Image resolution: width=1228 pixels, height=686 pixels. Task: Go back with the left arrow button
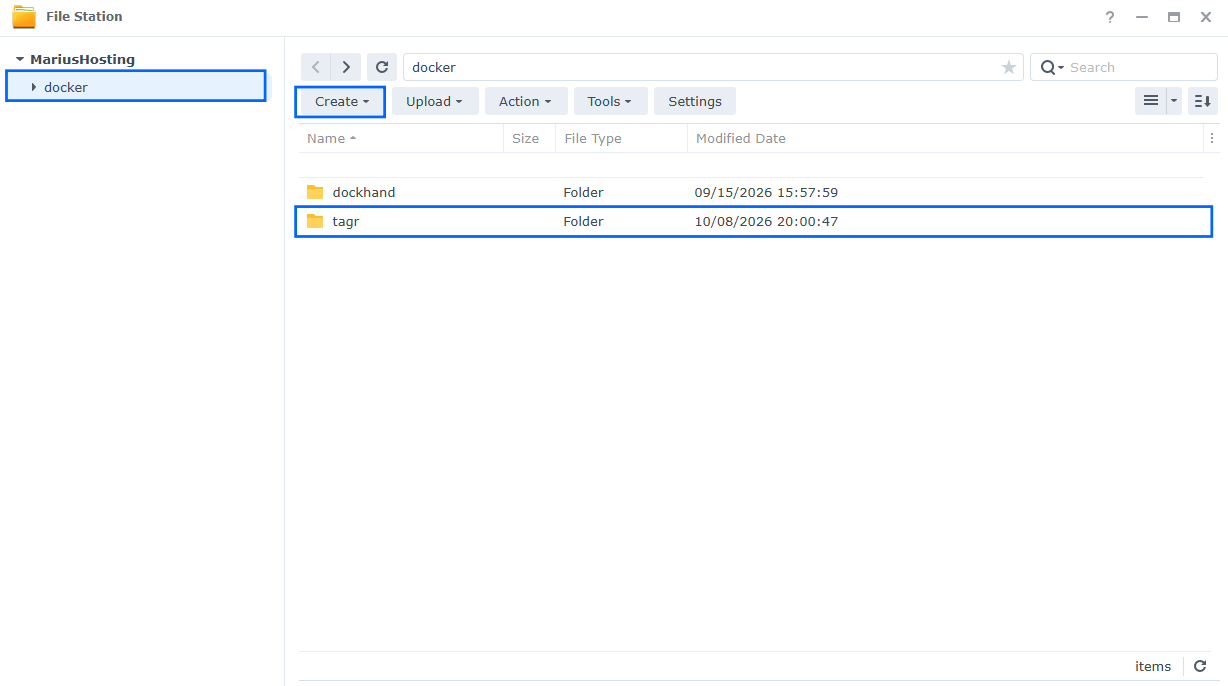click(x=316, y=67)
